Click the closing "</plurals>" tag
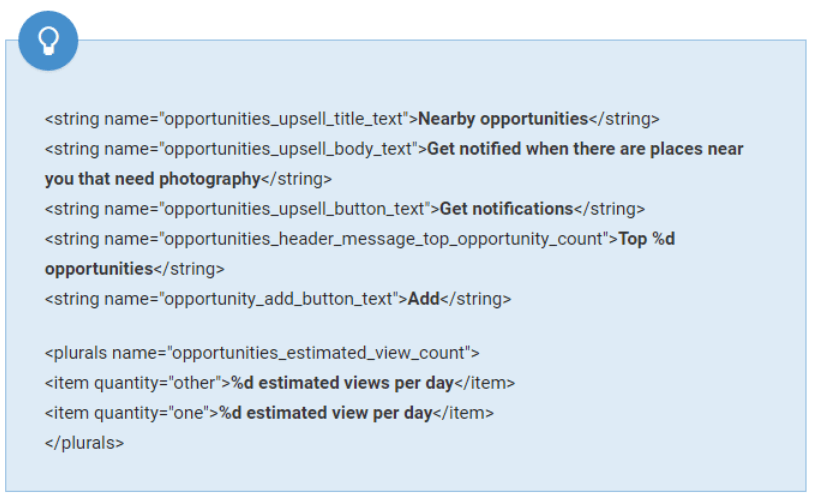 point(84,443)
